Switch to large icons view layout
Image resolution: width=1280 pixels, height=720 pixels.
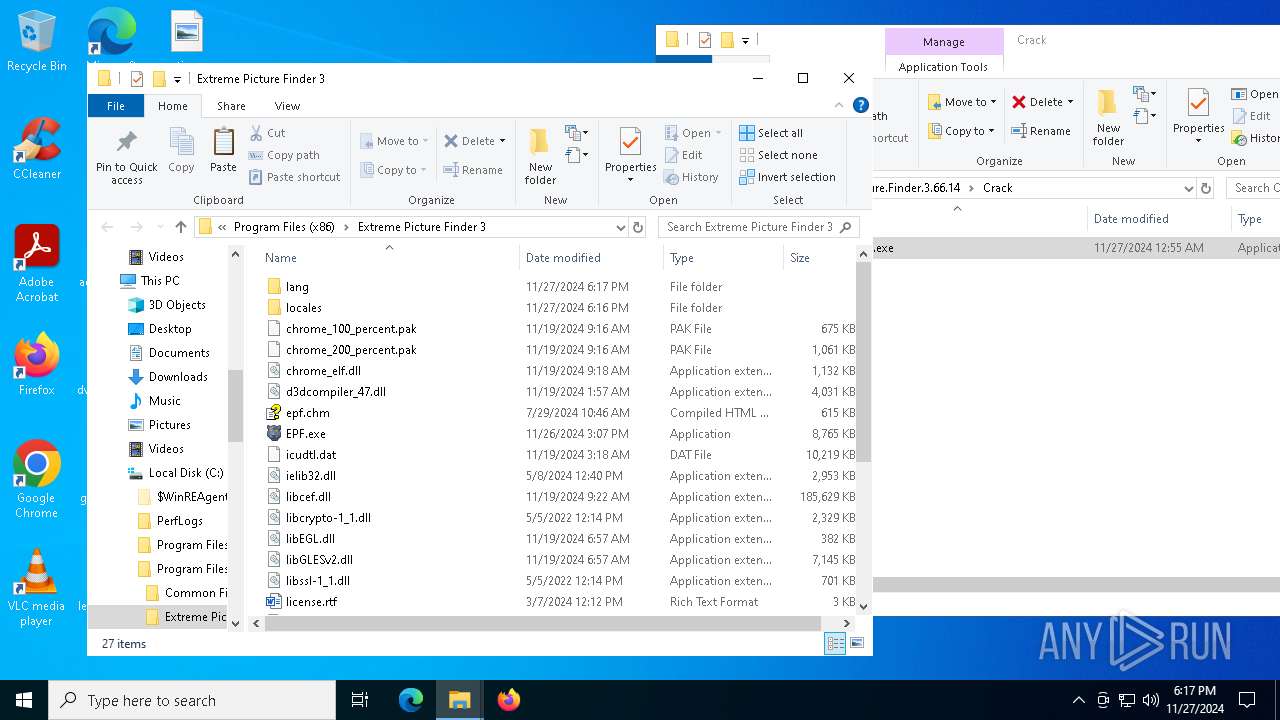click(857, 644)
